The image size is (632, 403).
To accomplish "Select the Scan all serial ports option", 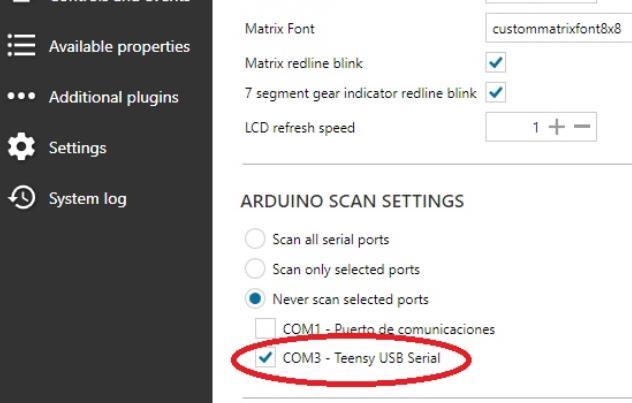I will tap(255, 240).
